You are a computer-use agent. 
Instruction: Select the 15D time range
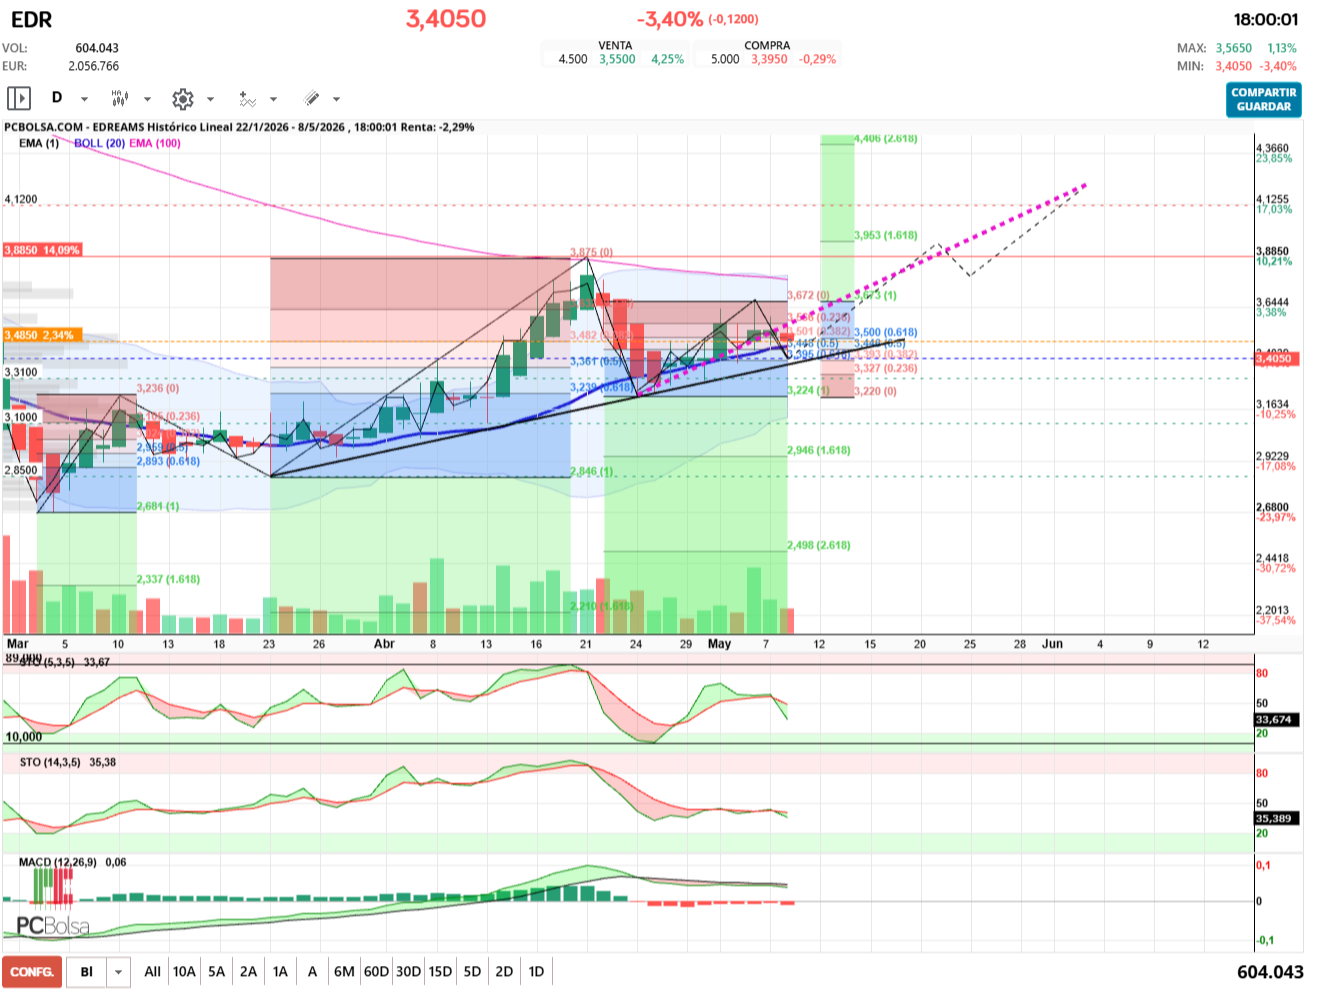[x=440, y=972]
